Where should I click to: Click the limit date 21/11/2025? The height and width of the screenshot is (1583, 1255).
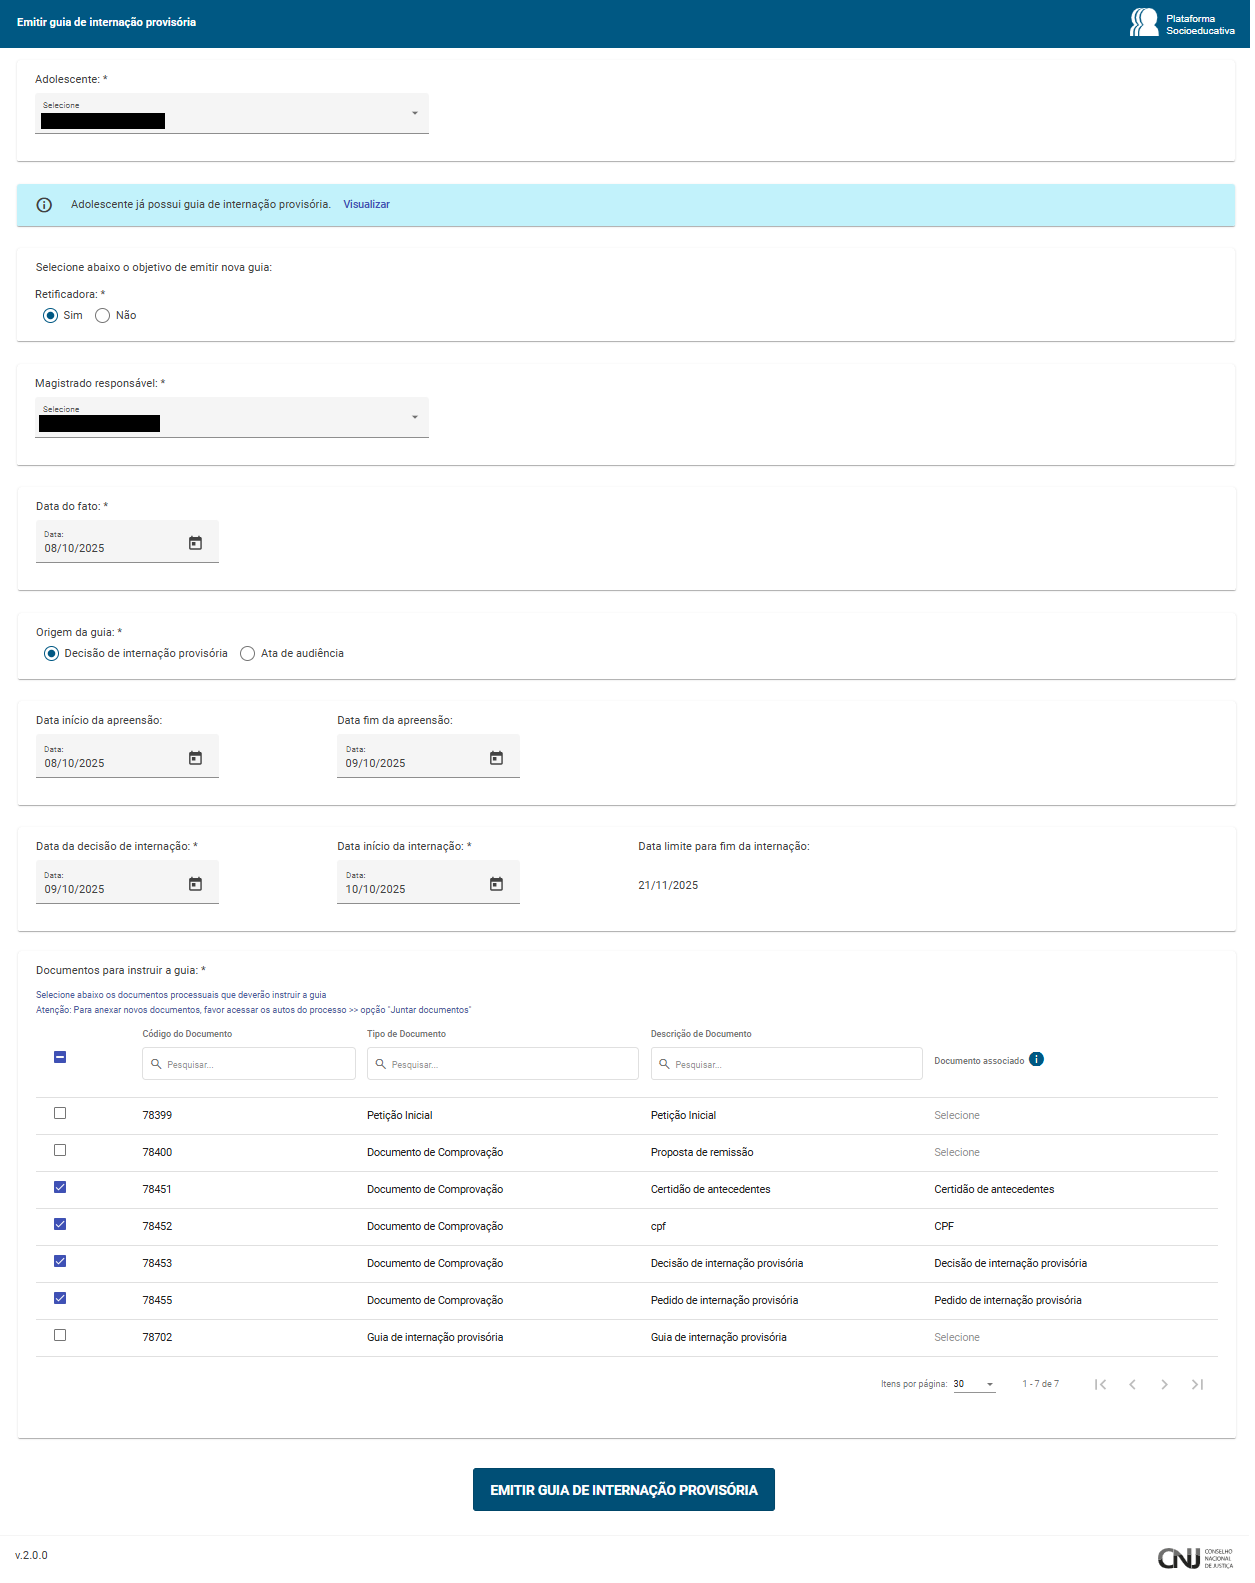click(x=669, y=886)
